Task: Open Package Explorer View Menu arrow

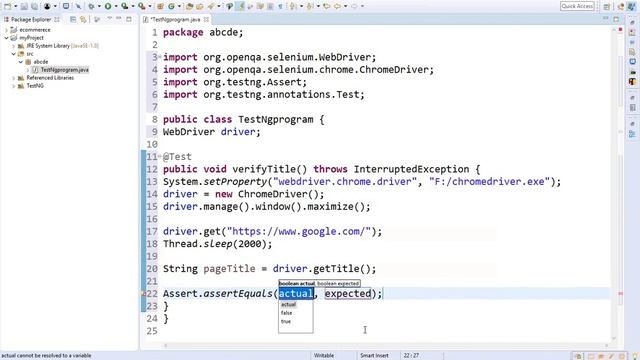Action: click(109, 19)
